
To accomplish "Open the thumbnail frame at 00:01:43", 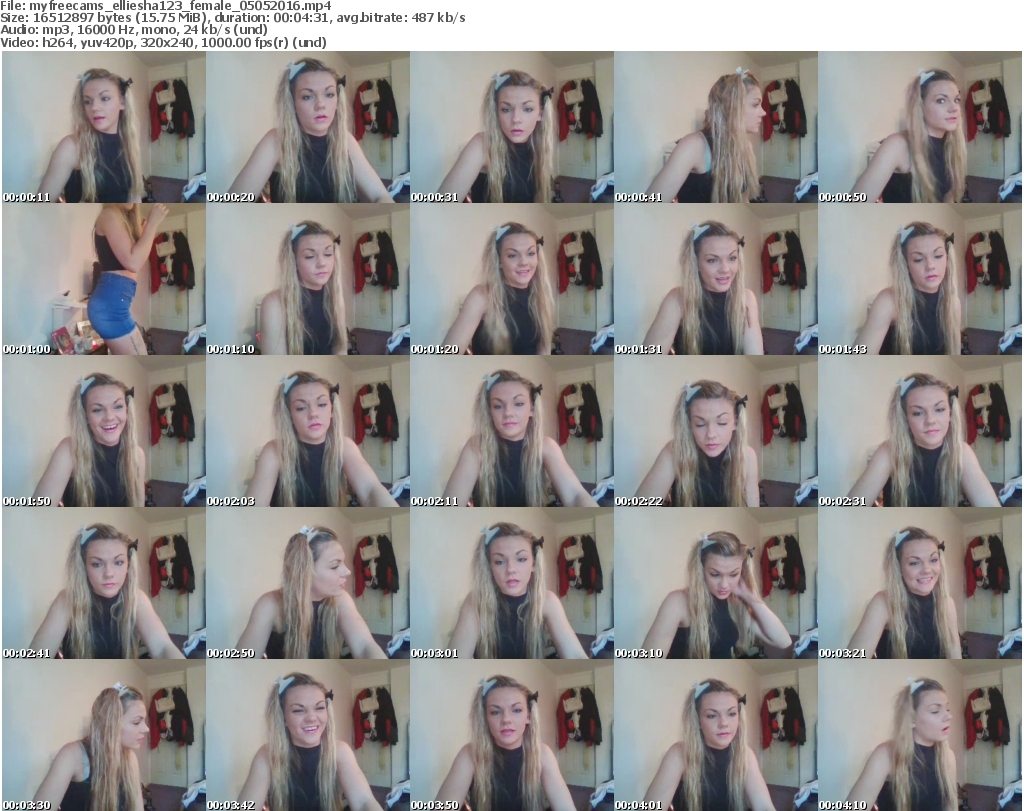I will tap(920, 279).
